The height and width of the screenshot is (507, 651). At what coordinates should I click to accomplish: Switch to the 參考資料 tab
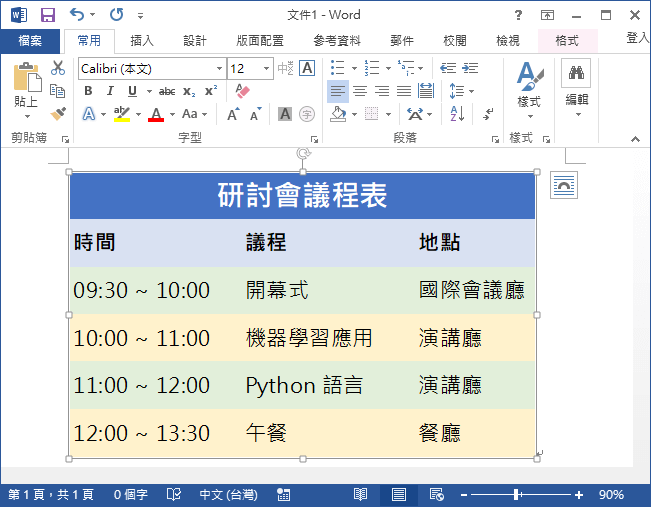[337, 41]
